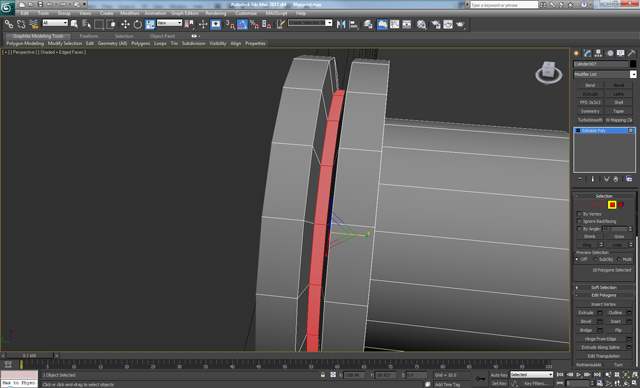Toggle the selection lock icon
Viewport: 640px width, 388px height.
tap(323, 375)
